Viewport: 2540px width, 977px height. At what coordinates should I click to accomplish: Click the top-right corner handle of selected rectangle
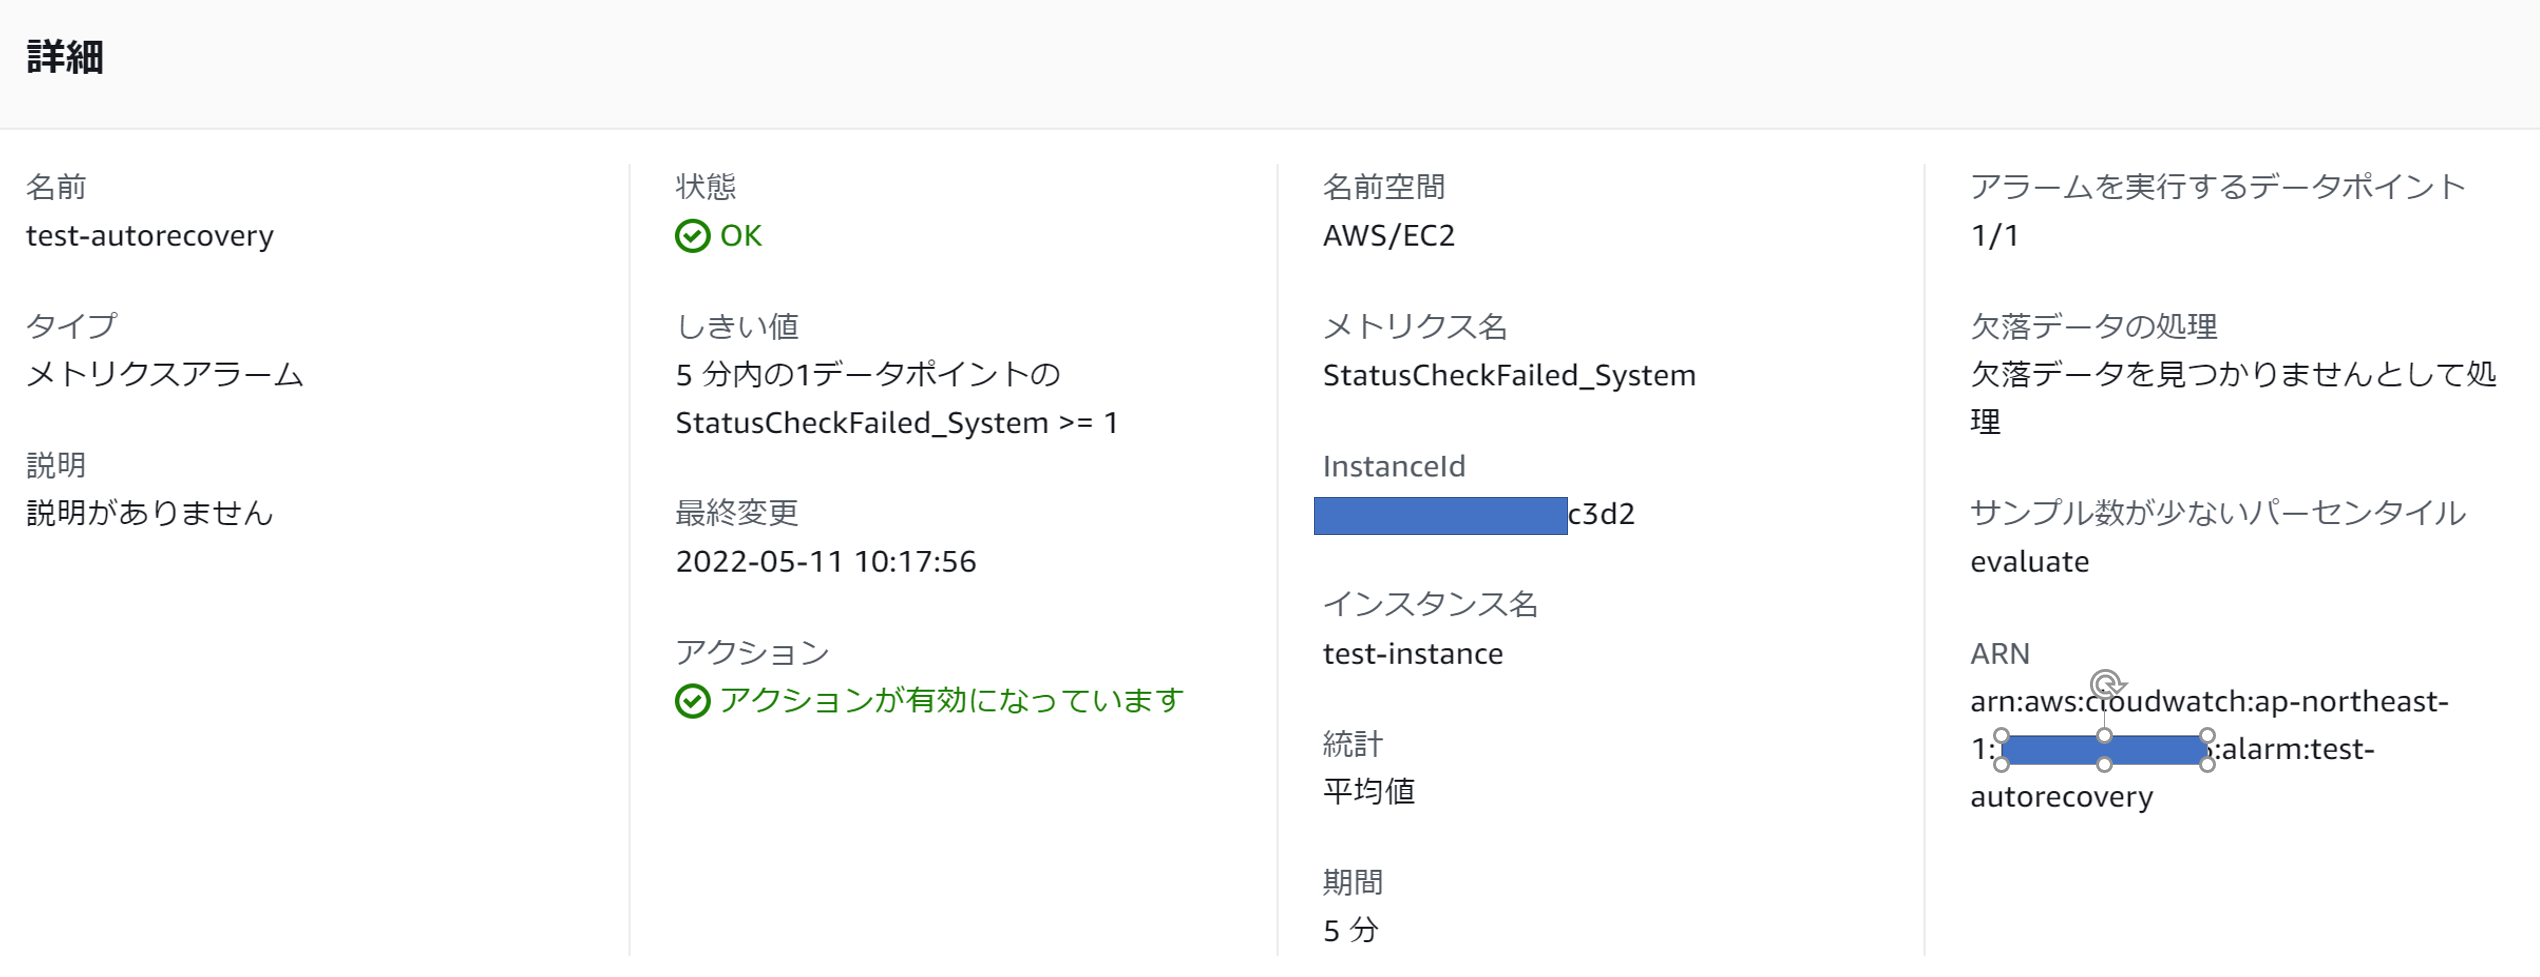2207,735
